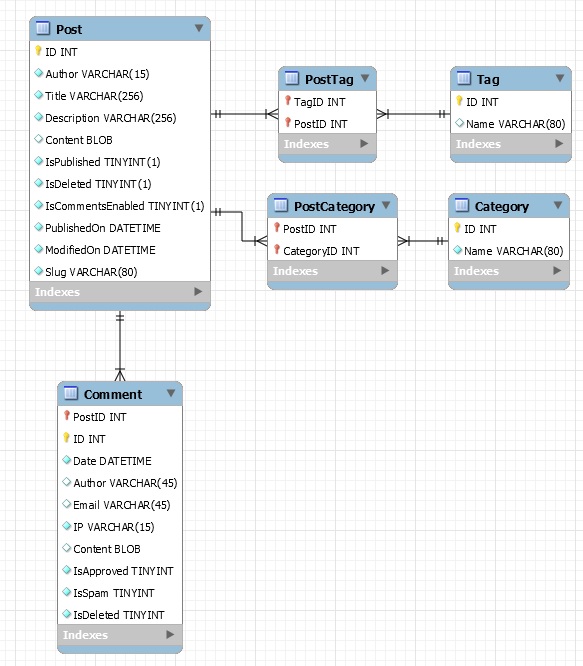
Task: Click the Tag table icon
Action: [464, 78]
